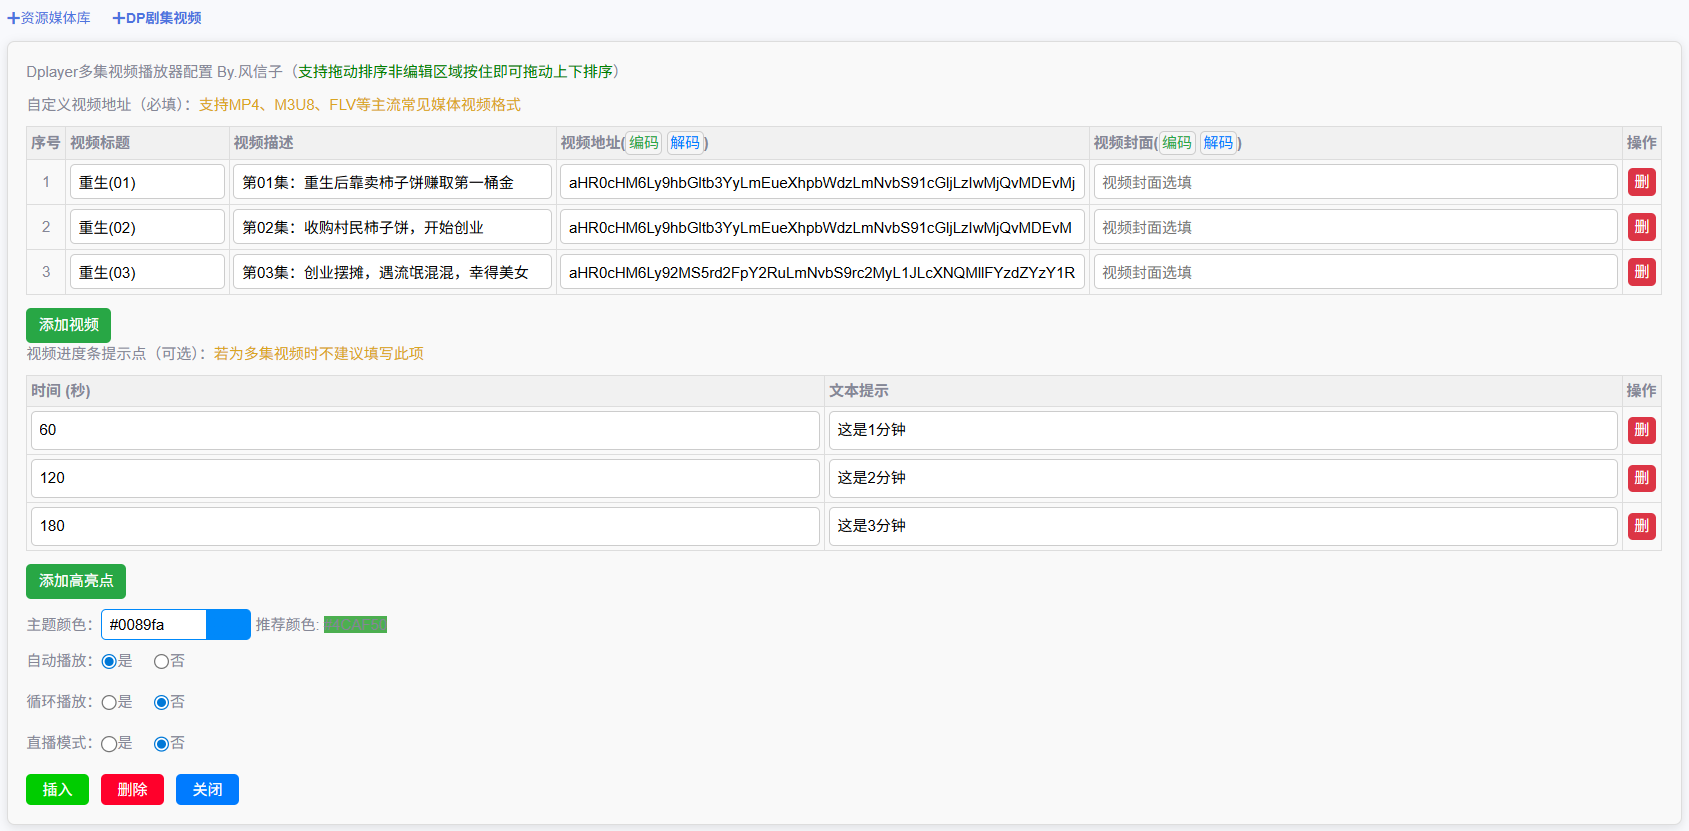Remove the 120-second highlight point
Image resolution: width=1689 pixels, height=831 pixels.
[1641, 478]
